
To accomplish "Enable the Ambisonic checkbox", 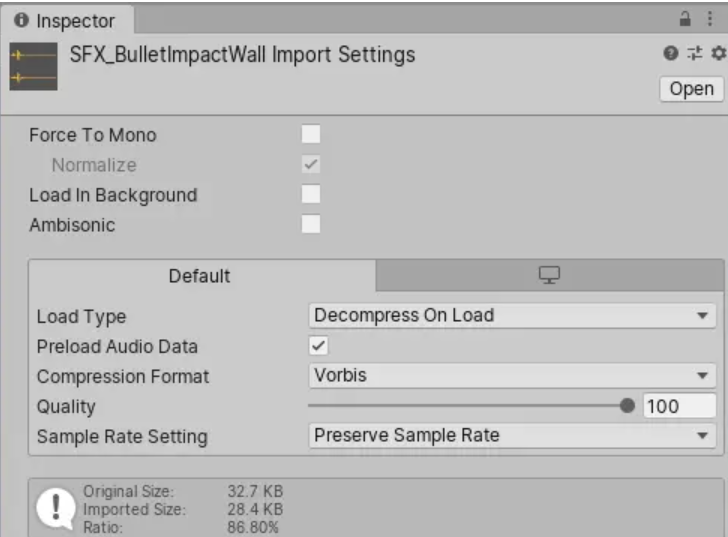I will pyautogui.click(x=311, y=225).
